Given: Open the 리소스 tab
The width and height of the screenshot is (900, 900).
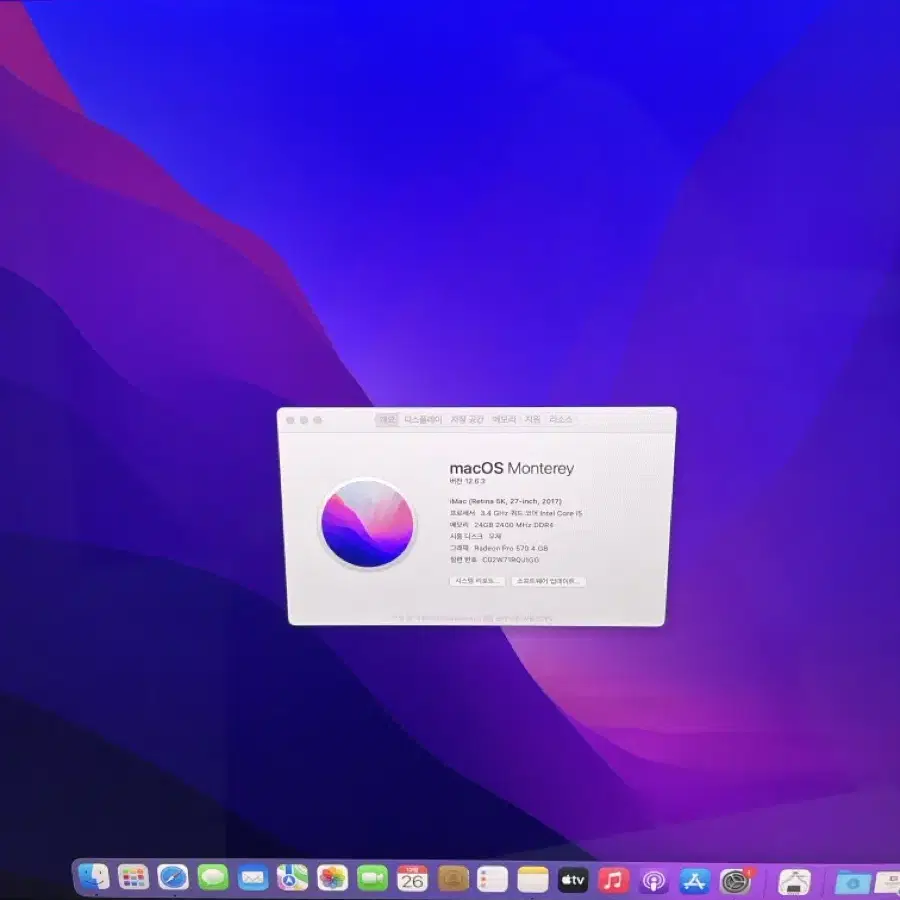Looking at the screenshot, I should point(560,420).
